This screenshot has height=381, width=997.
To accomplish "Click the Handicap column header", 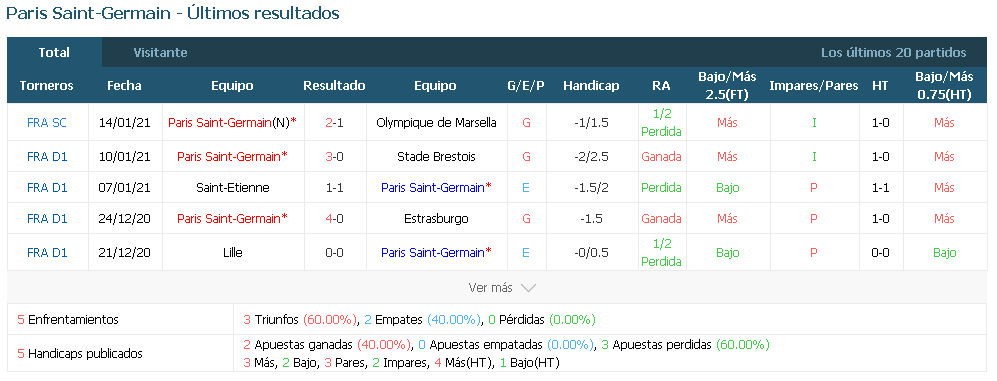I will pyautogui.click(x=591, y=86).
